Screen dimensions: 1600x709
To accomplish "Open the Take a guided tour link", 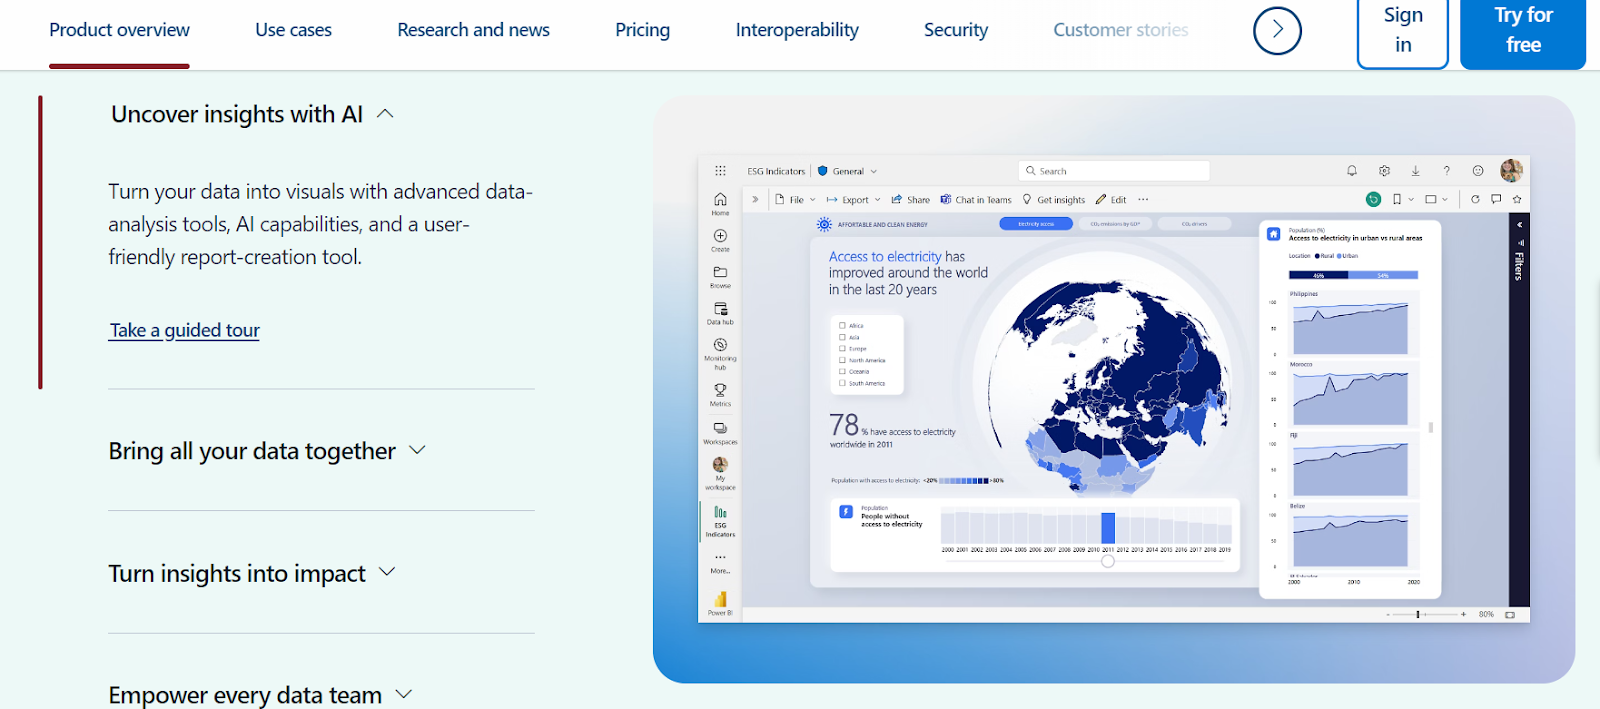I will click(x=184, y=330).
